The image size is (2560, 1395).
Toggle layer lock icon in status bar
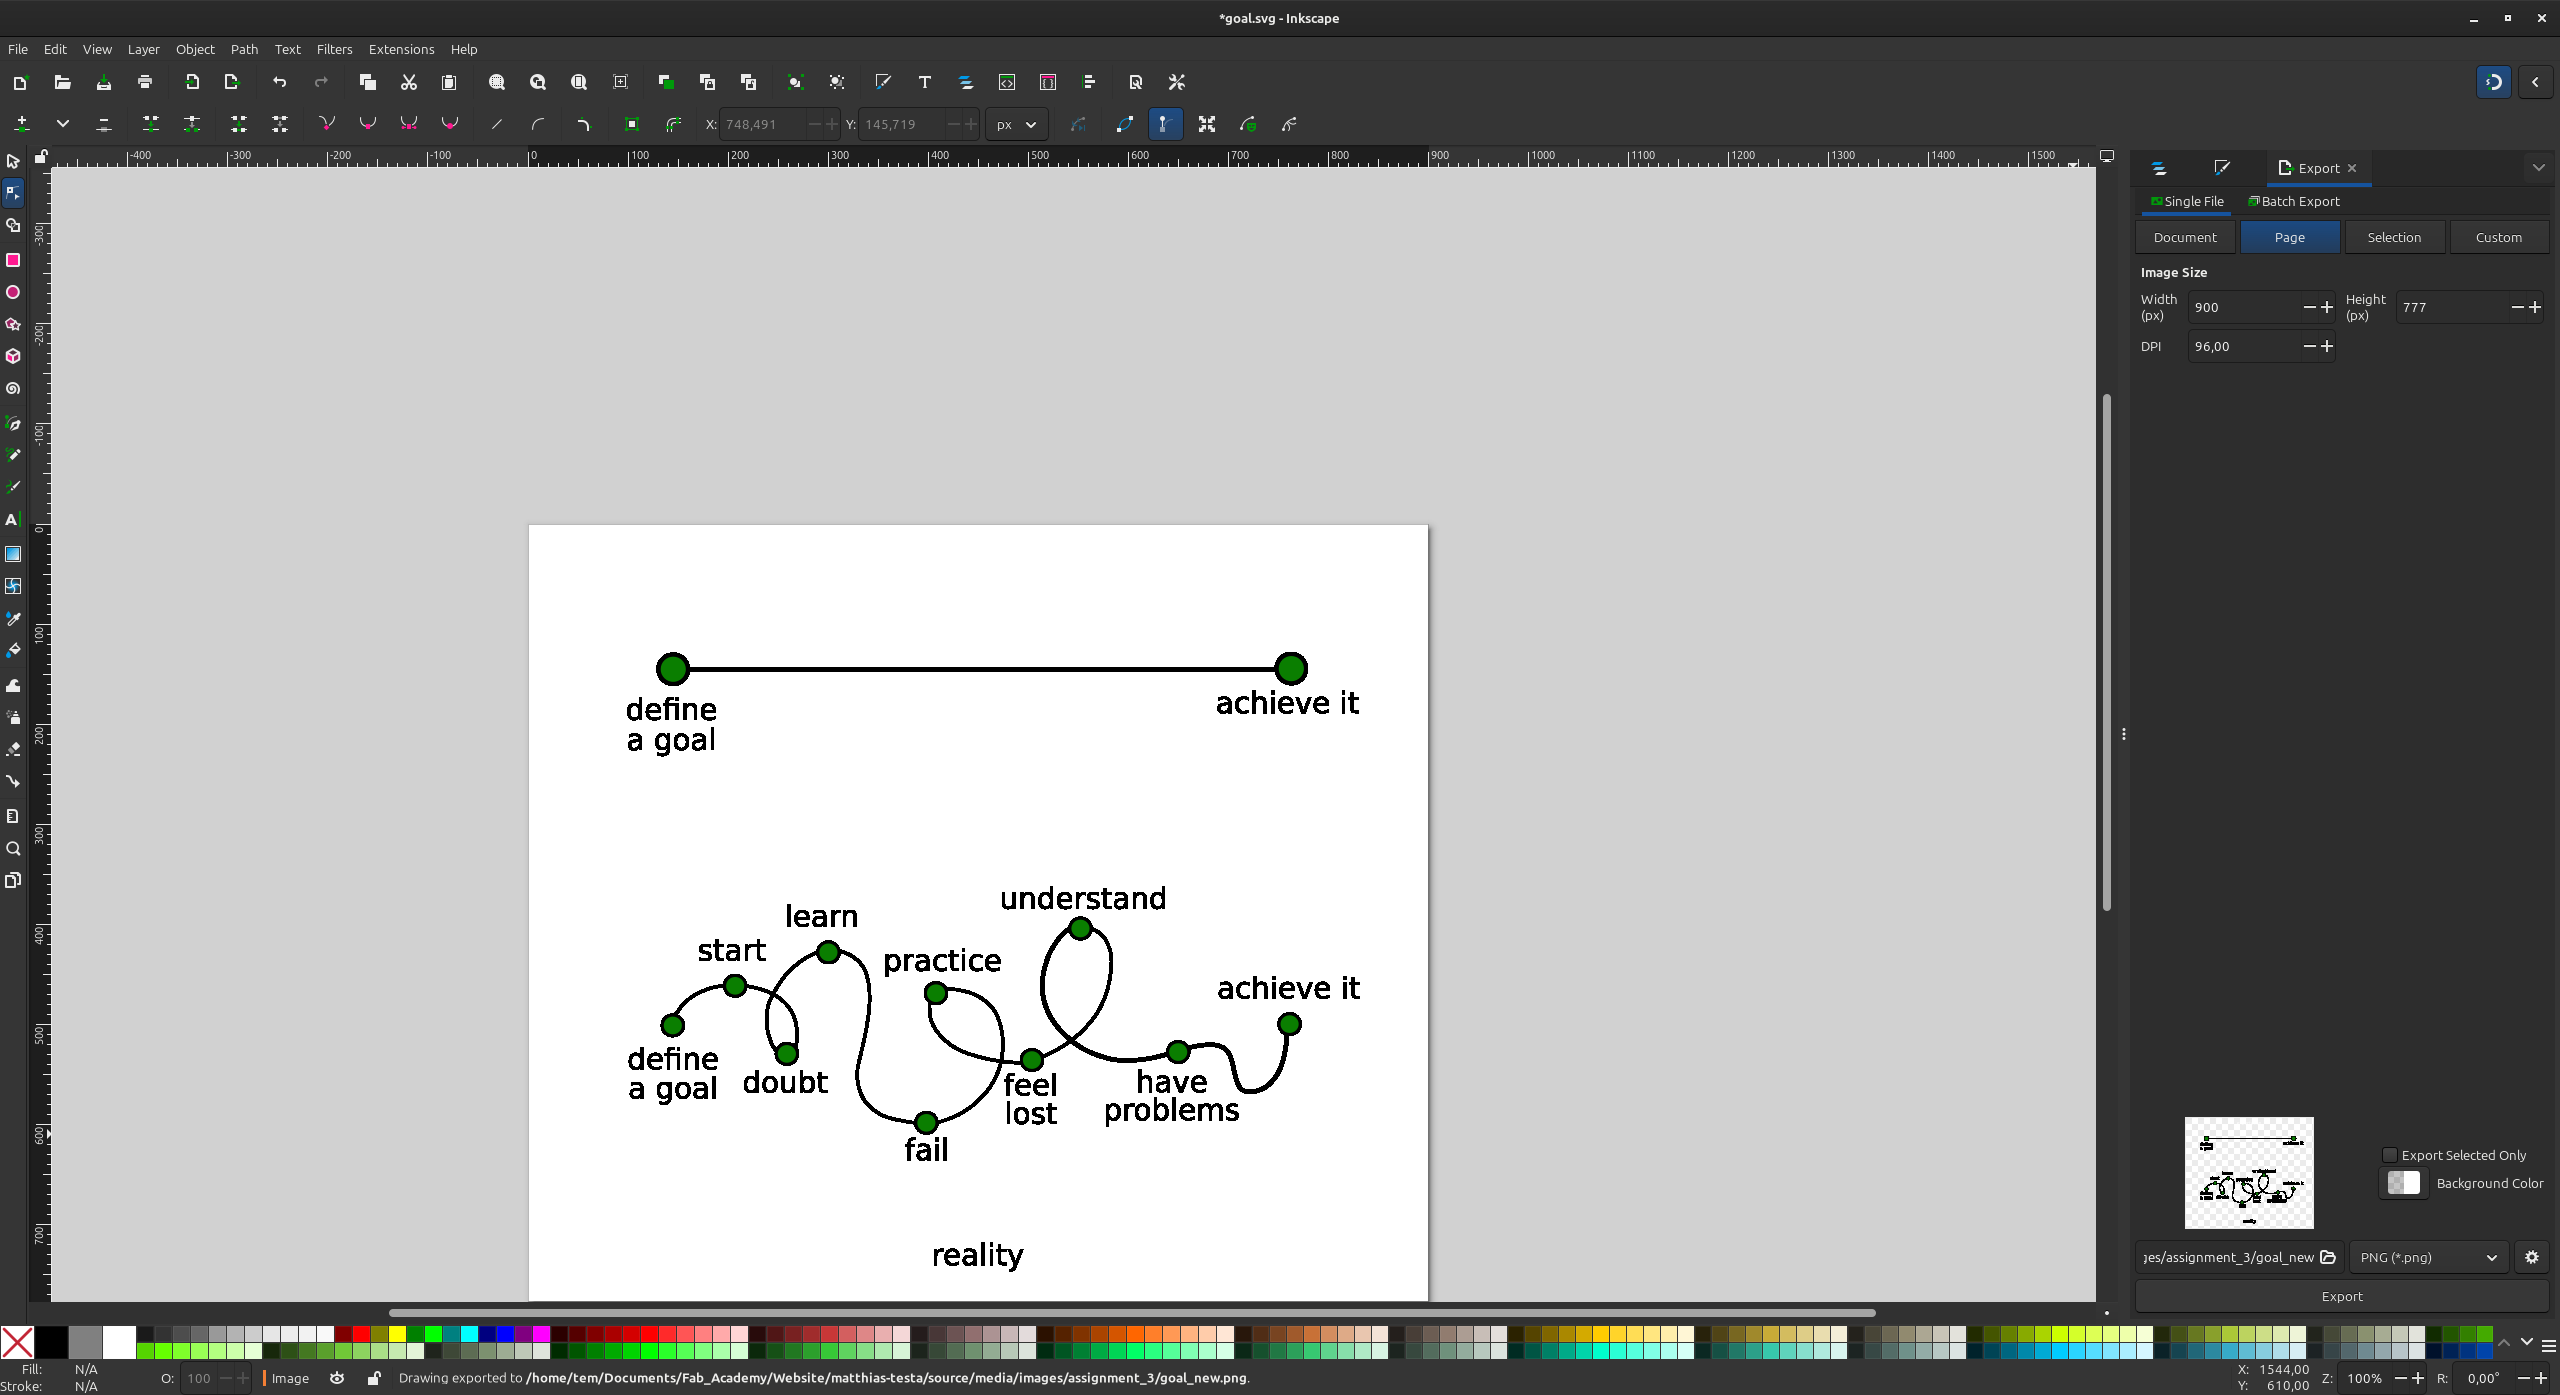pos(374,1378)
